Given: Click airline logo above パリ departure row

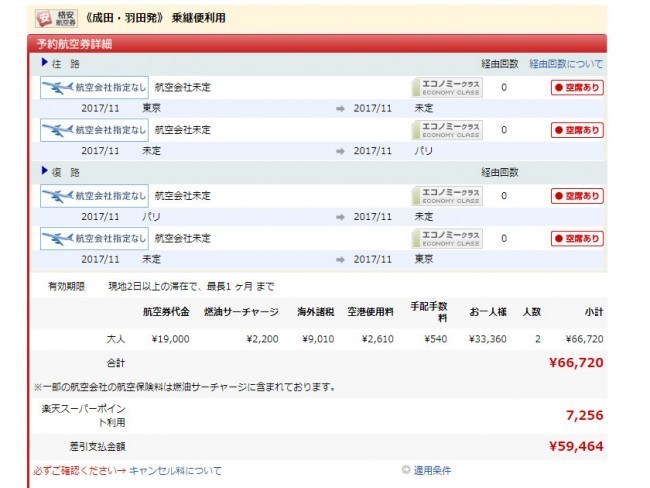Looking at the screenshot, I should click(x=94, y=196).
